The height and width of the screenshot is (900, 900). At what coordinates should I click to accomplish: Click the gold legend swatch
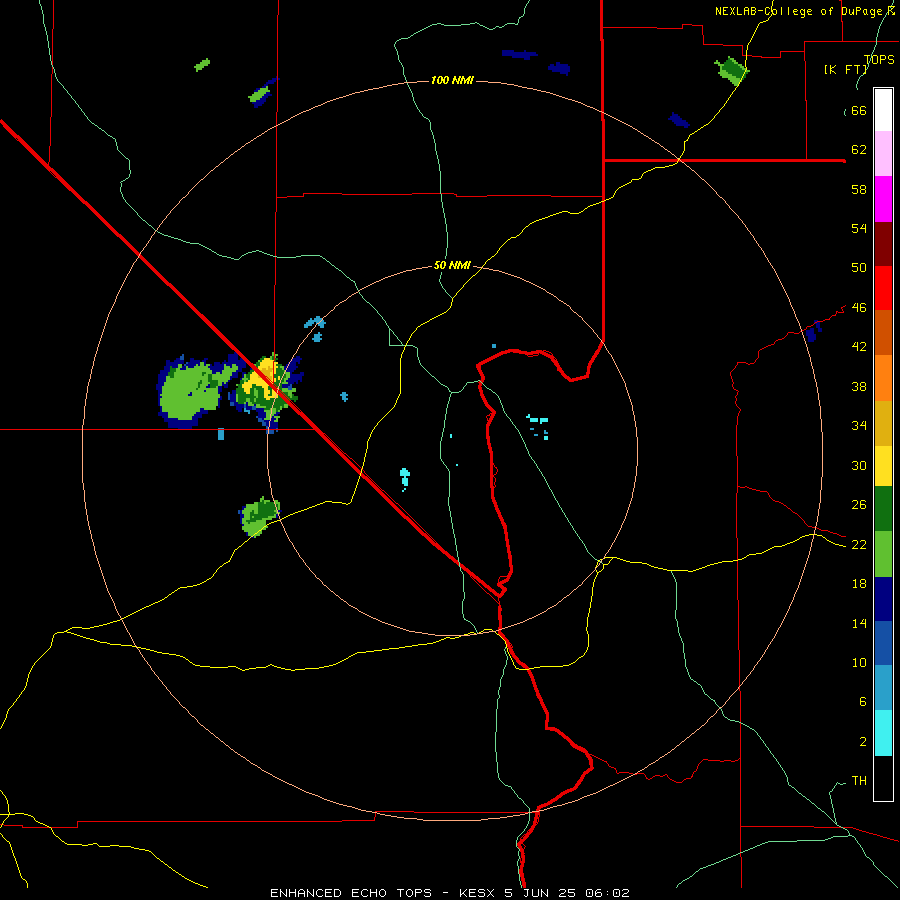click(883, 423)
